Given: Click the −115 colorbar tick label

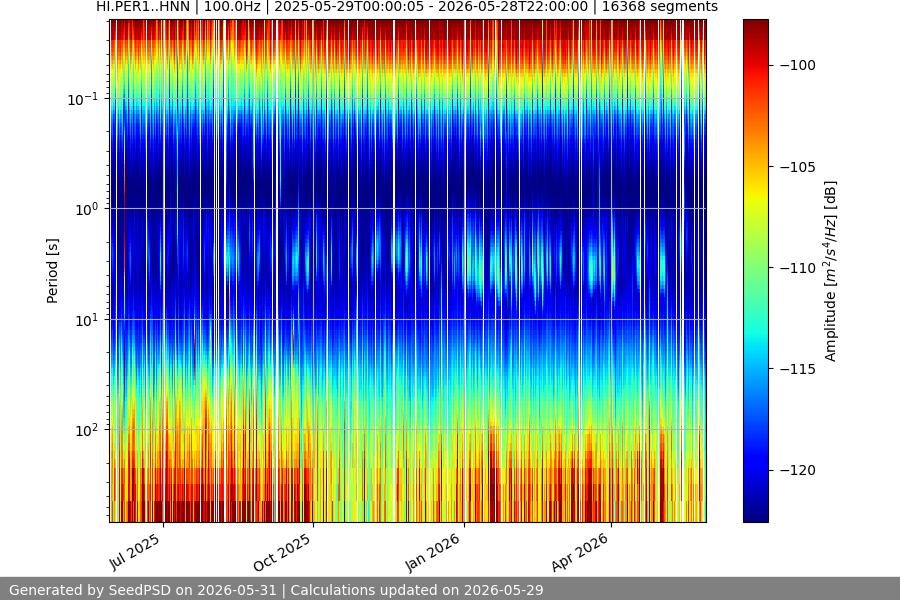Looking at the screenshot, I should (x=798, y=369).
